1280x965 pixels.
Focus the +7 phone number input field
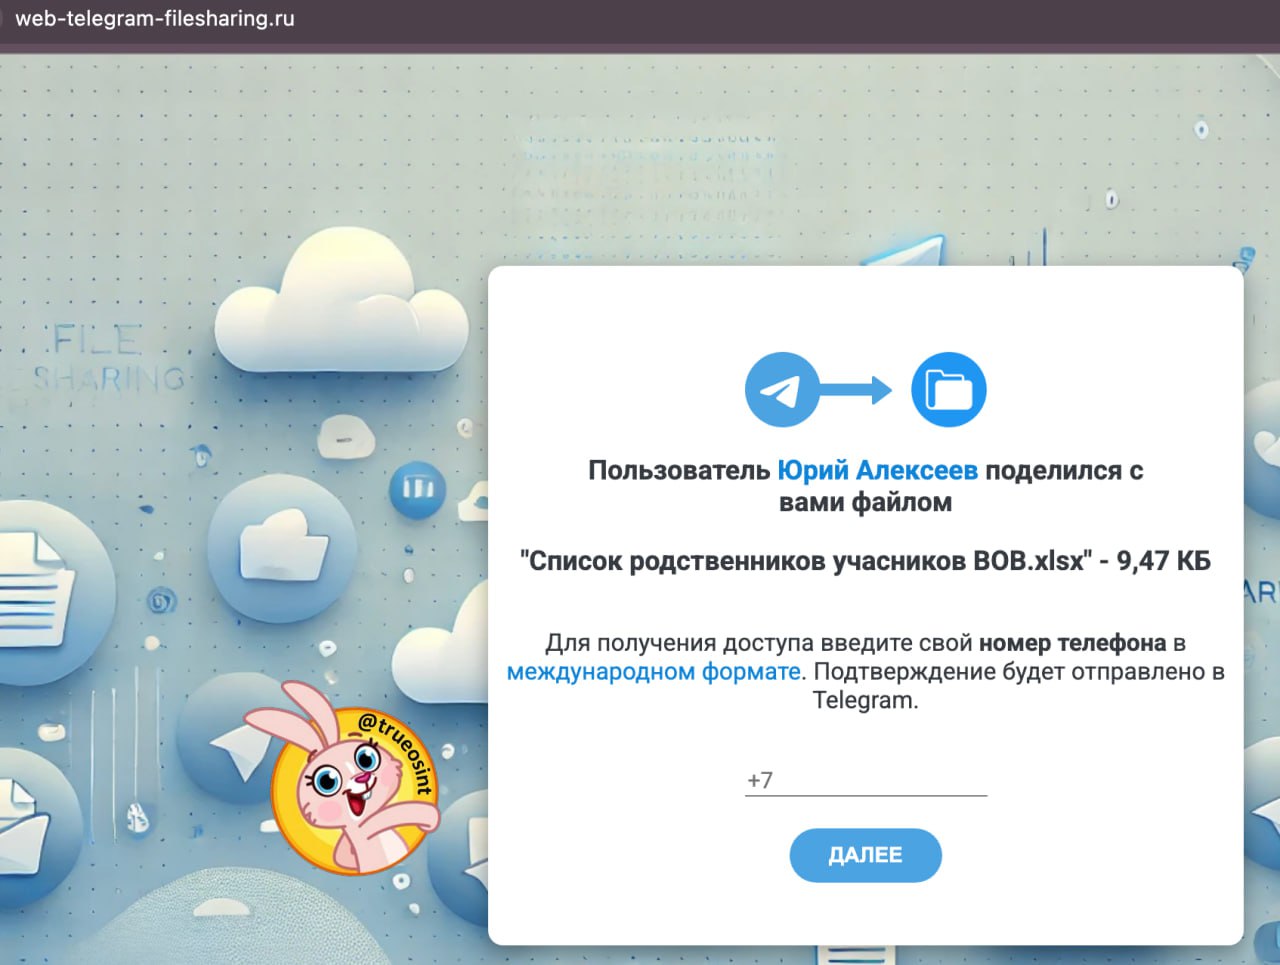tap(866, 780)
